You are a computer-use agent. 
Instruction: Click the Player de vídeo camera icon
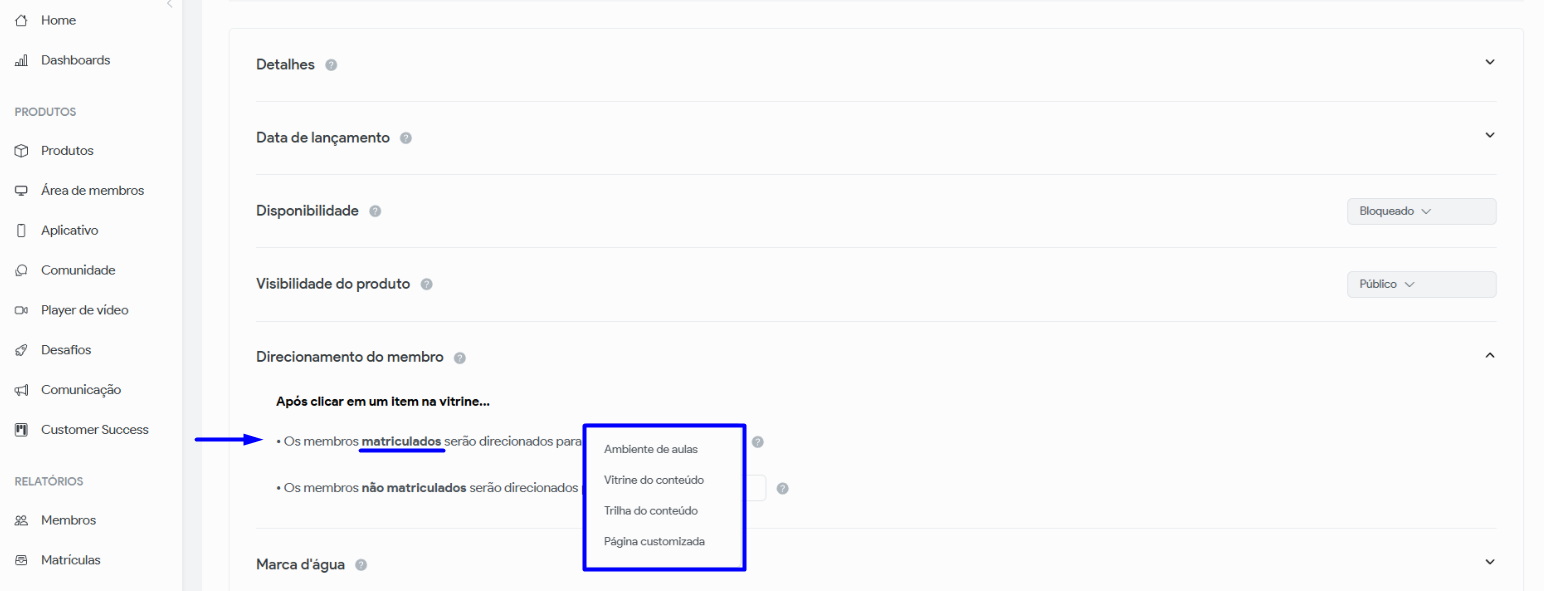point(21,310)
